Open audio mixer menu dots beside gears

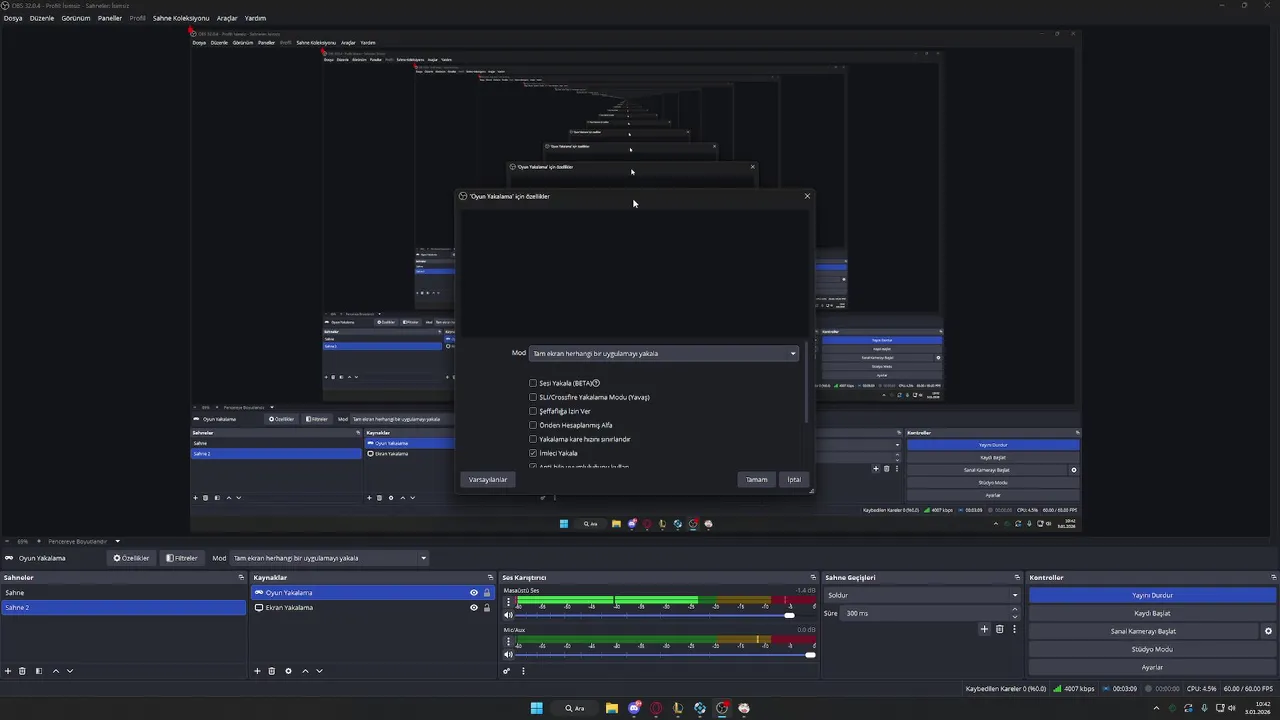tap(523, 671)
